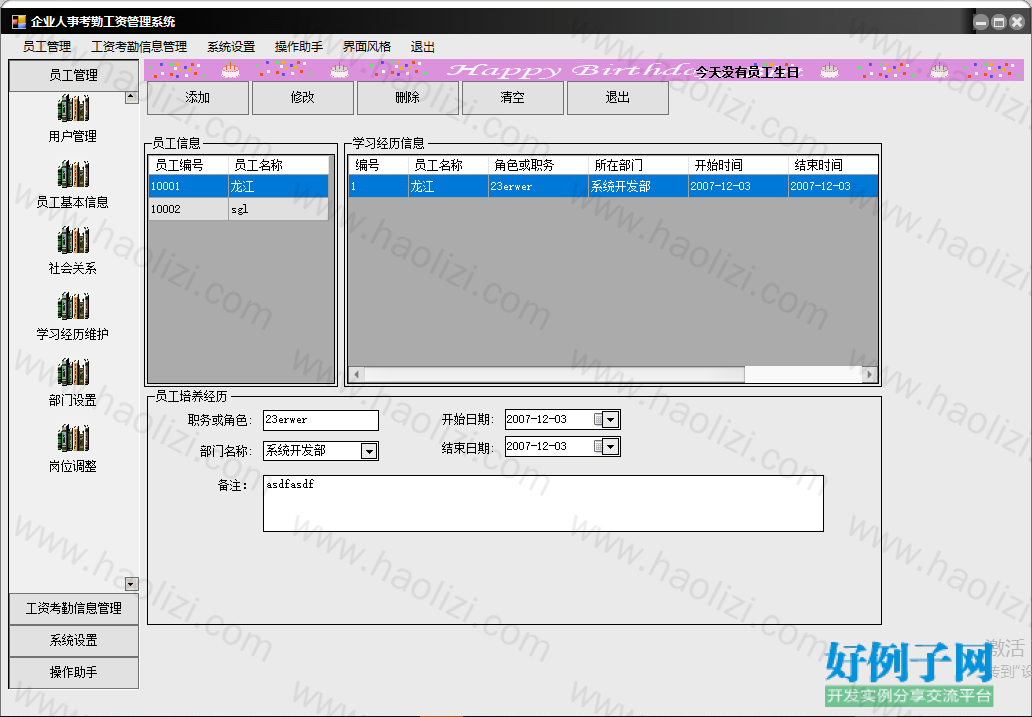Viewport: 1032px width, 717px height.
Task: Click the 员工名称 header in 员工信息
Action: click(278, 165)
